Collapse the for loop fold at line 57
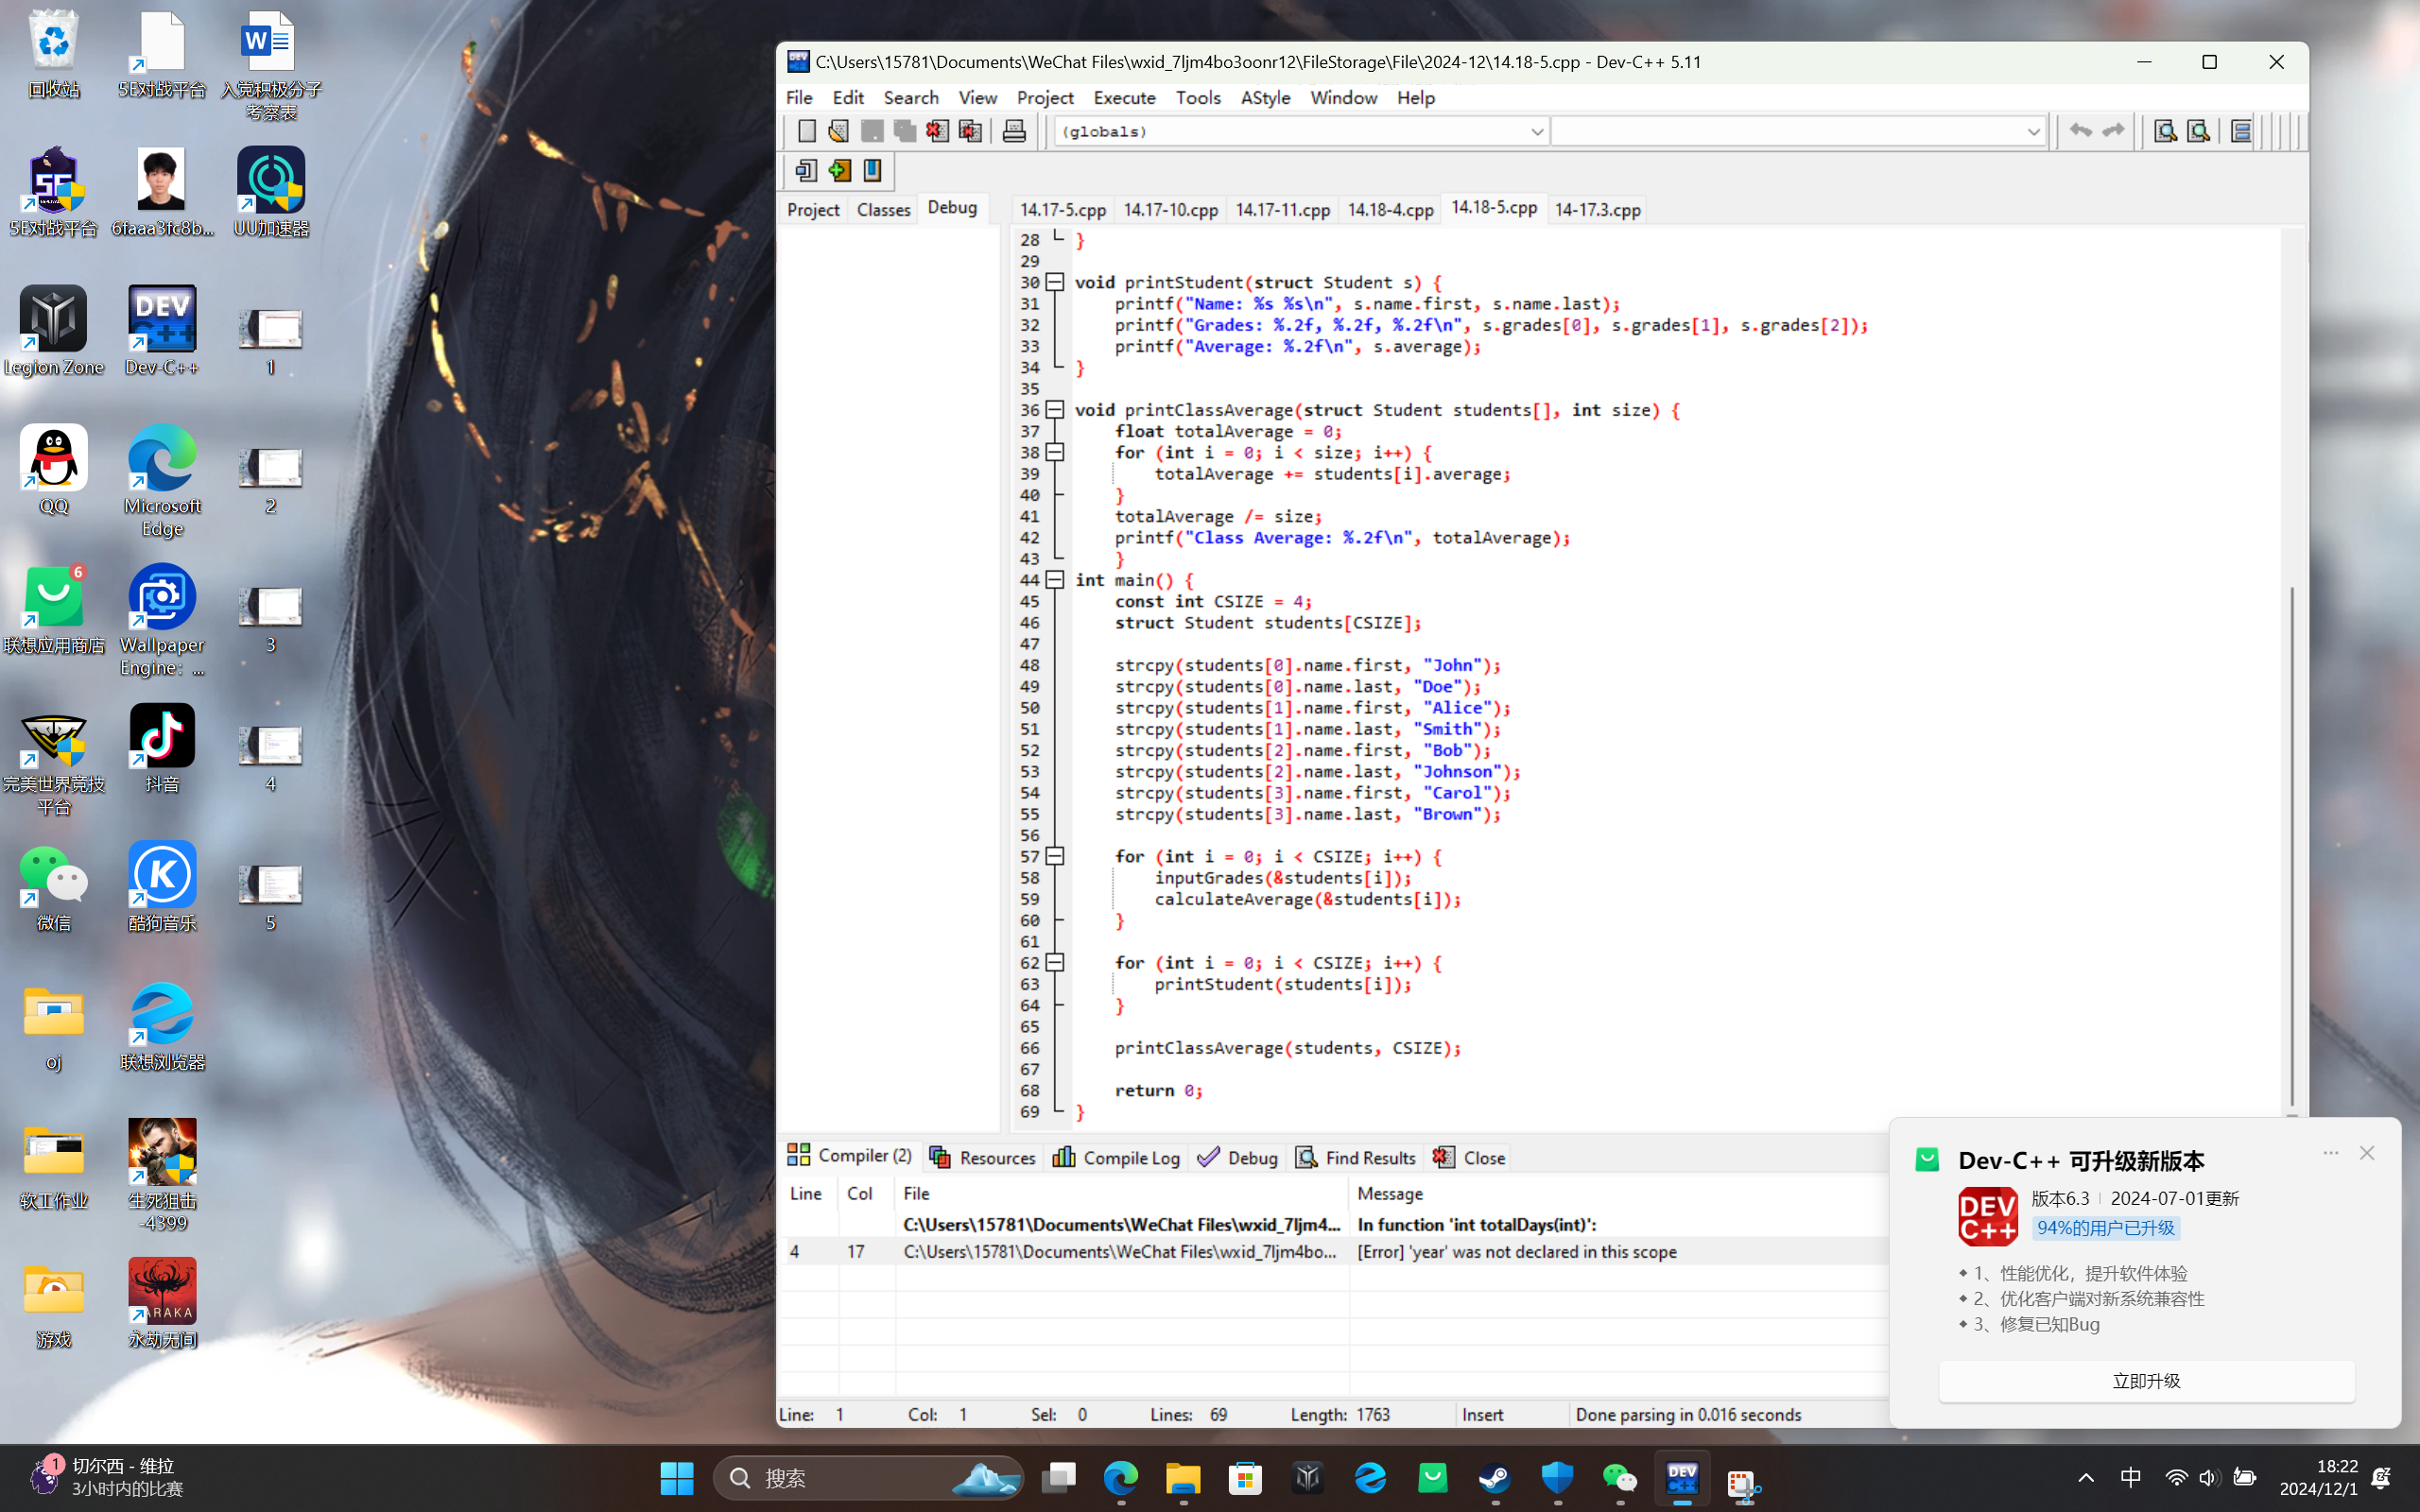 (1055, 856)
